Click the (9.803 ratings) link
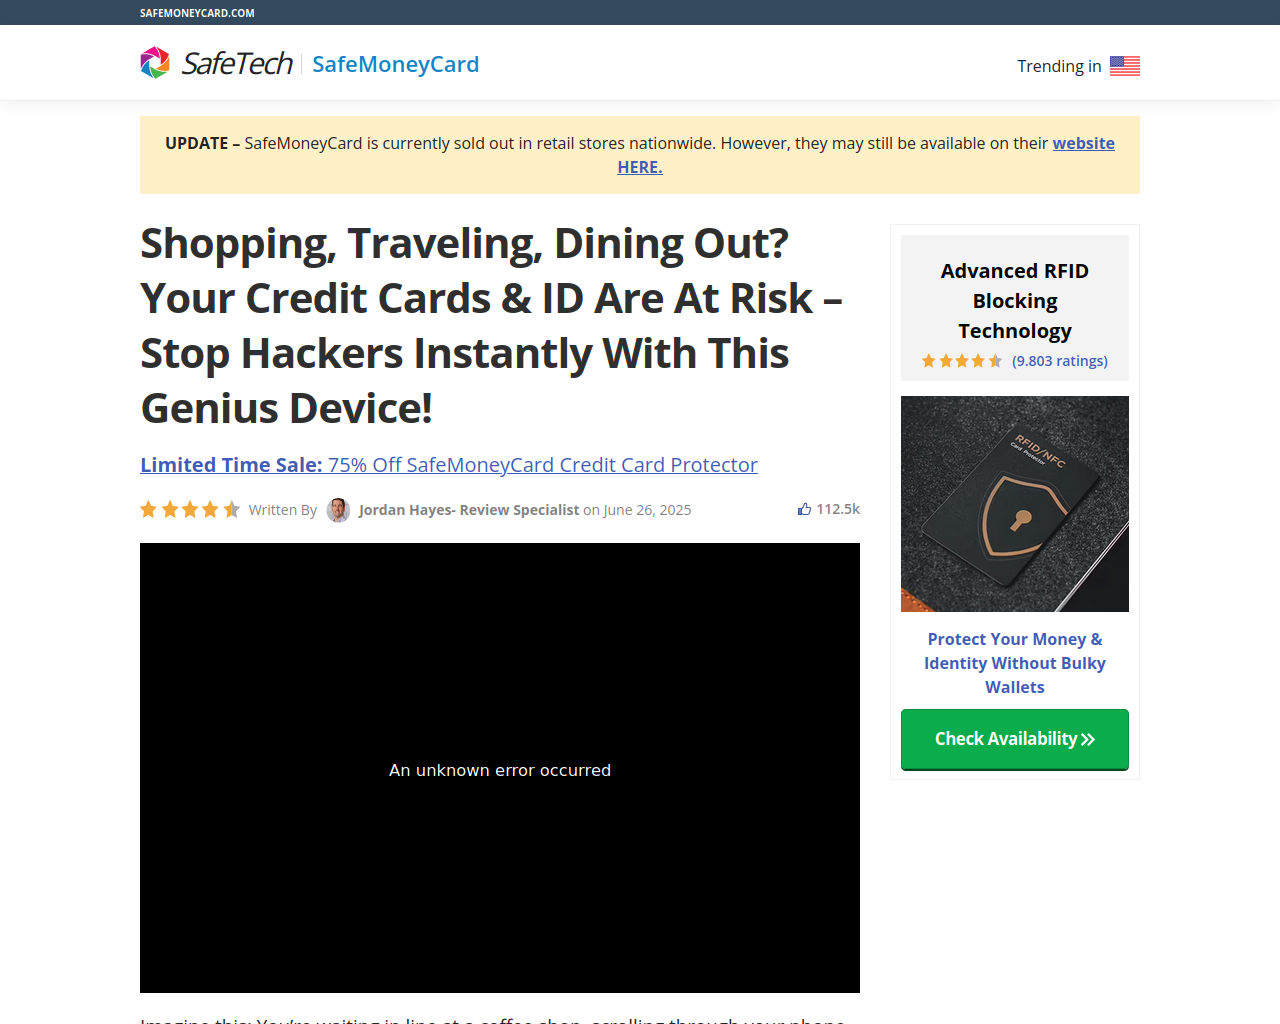Viewport: 1280px width, 1024px height. (1060, 361)
